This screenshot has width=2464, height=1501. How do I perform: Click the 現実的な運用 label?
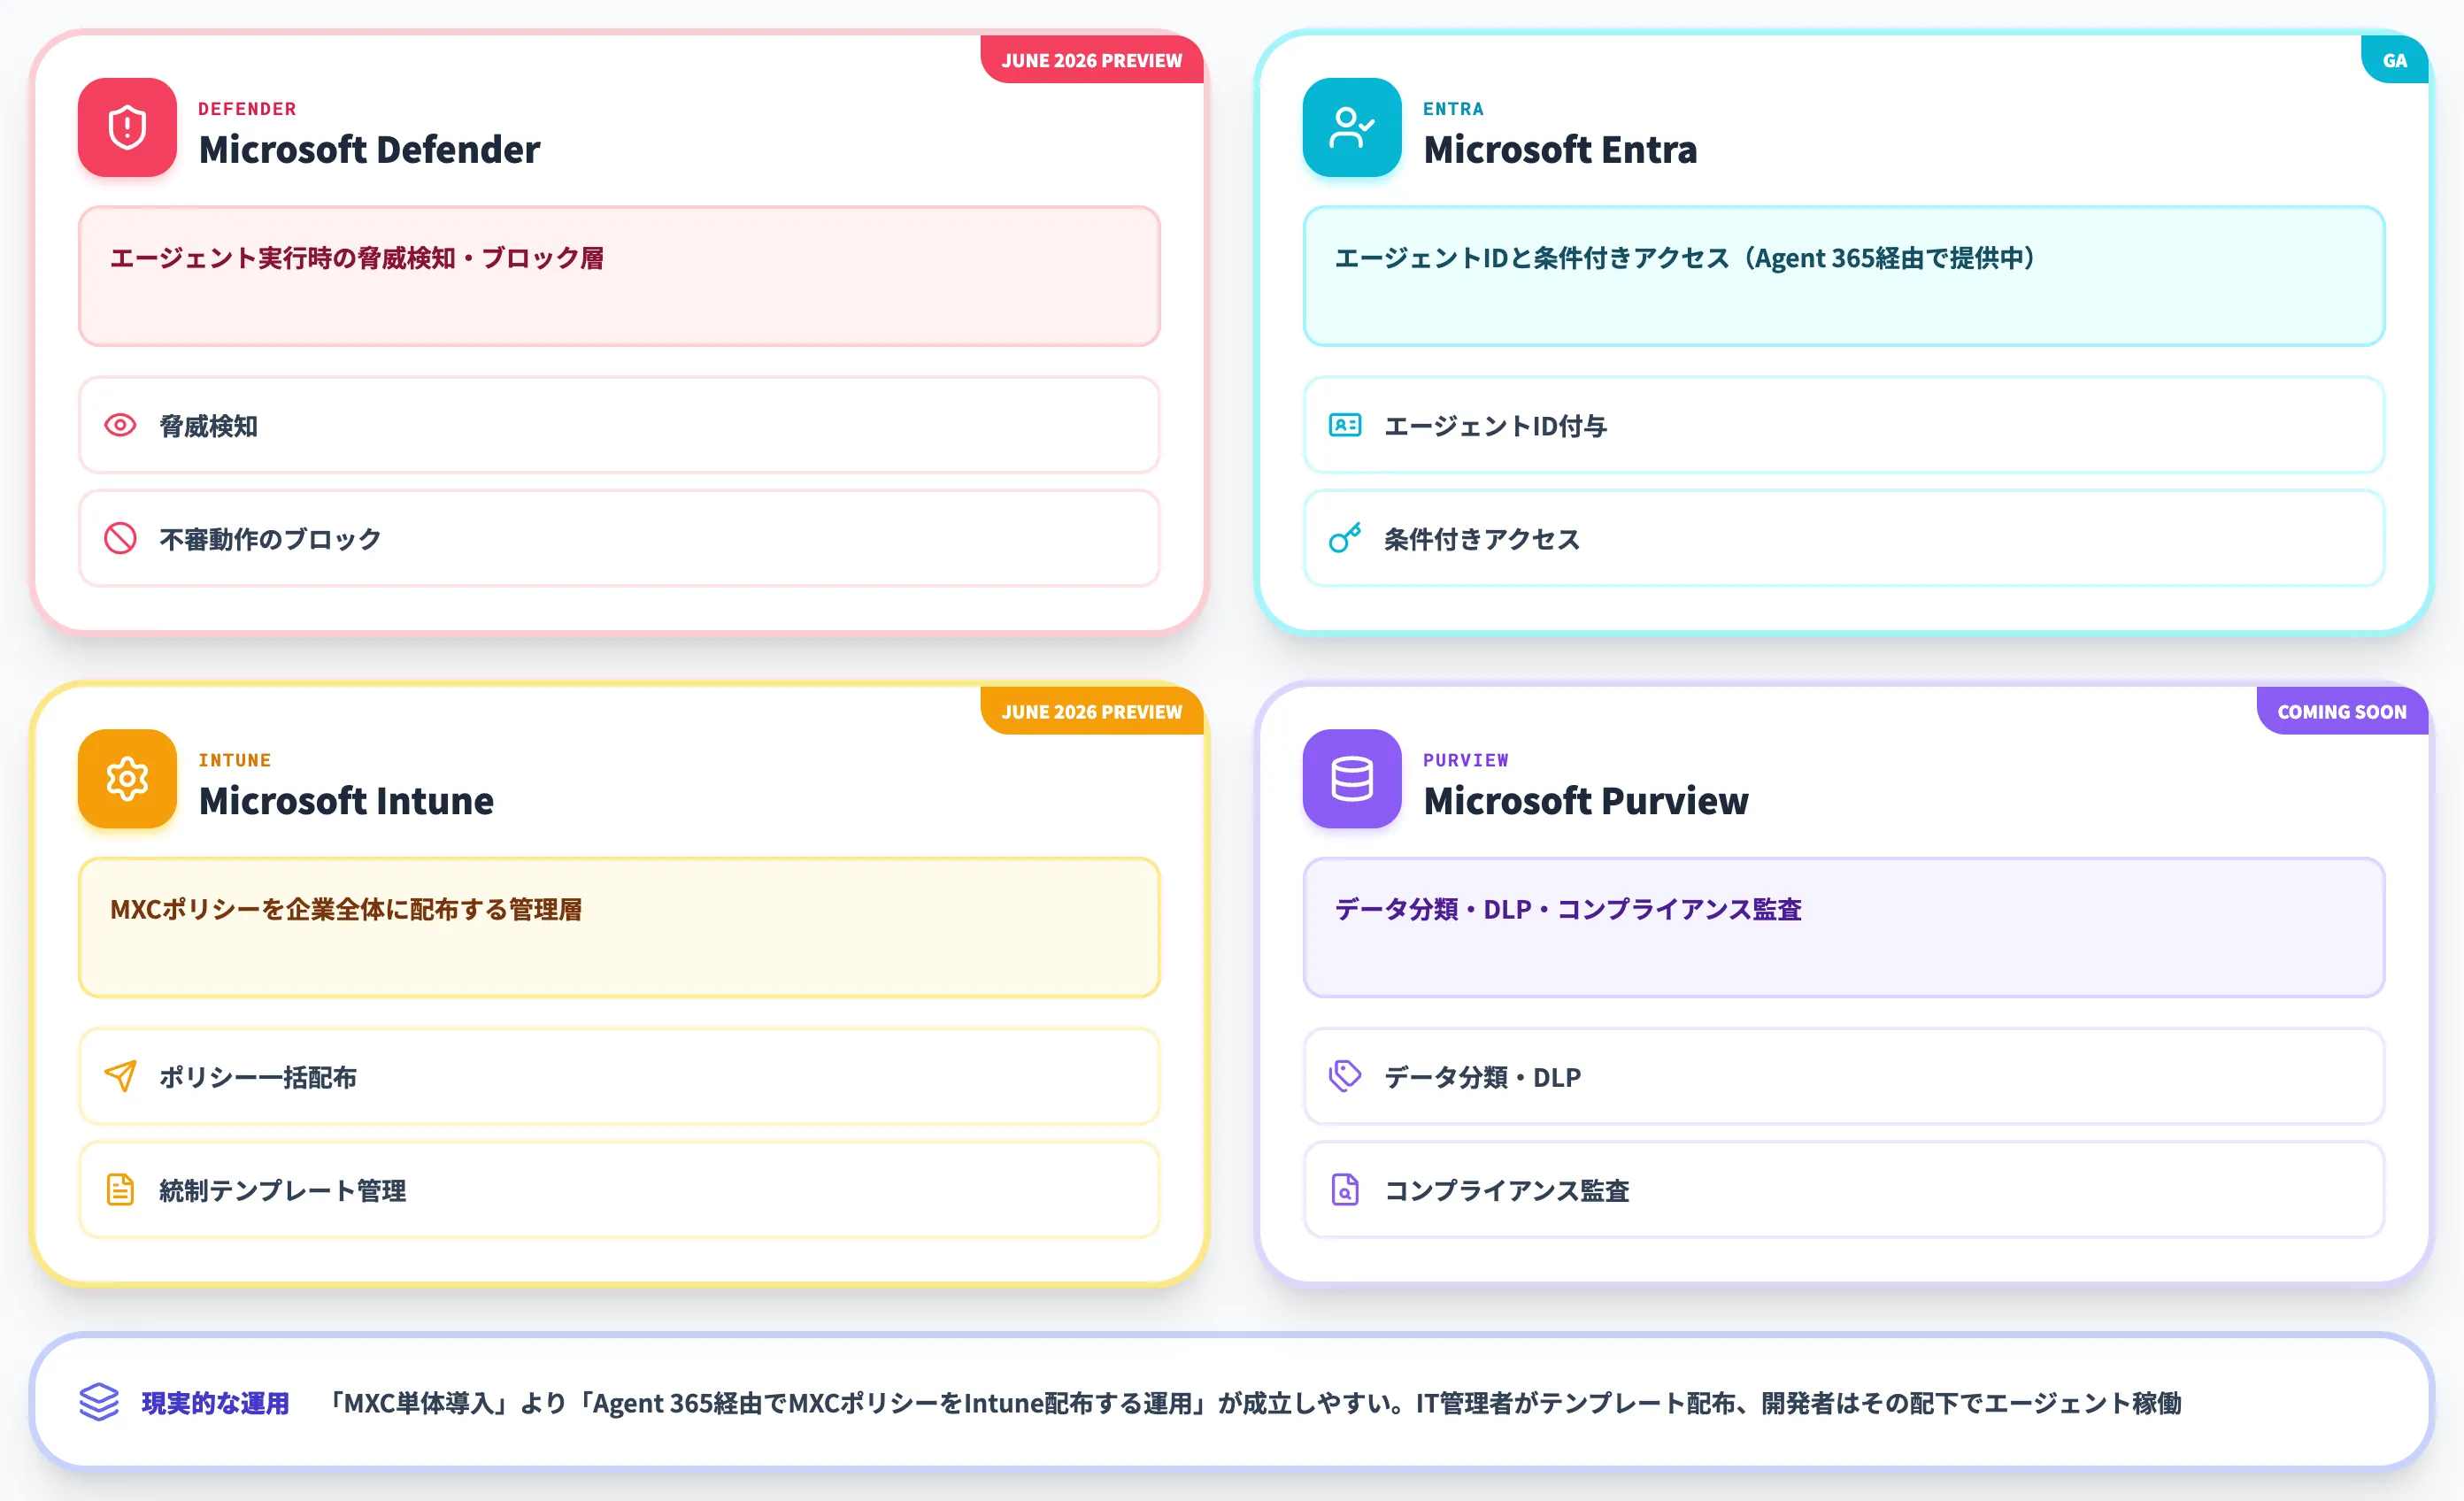coord(215,1402)
